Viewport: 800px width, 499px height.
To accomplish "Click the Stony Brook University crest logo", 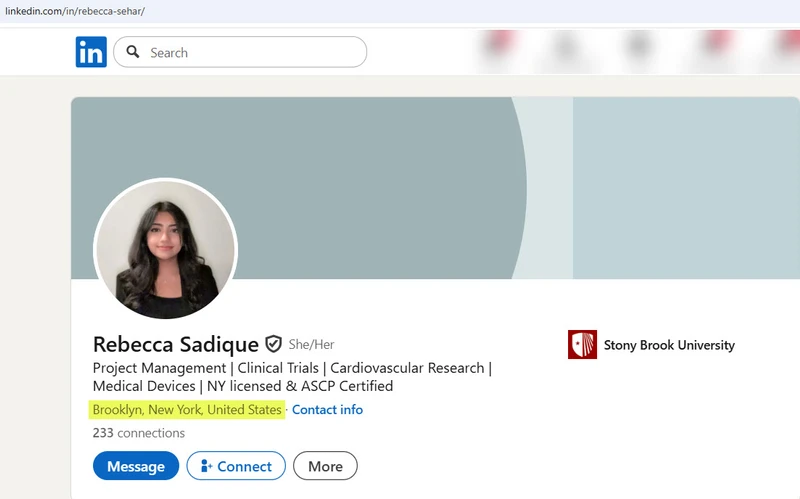I will click(x=582, y=345).
